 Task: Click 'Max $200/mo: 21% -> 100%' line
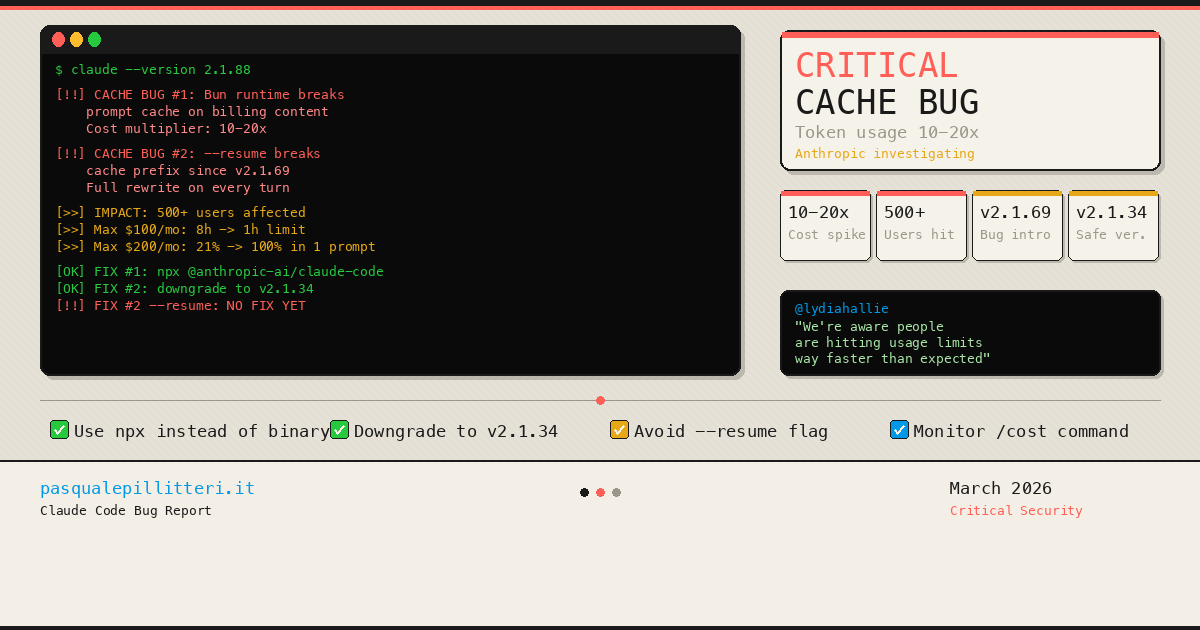tap(215, 247)
